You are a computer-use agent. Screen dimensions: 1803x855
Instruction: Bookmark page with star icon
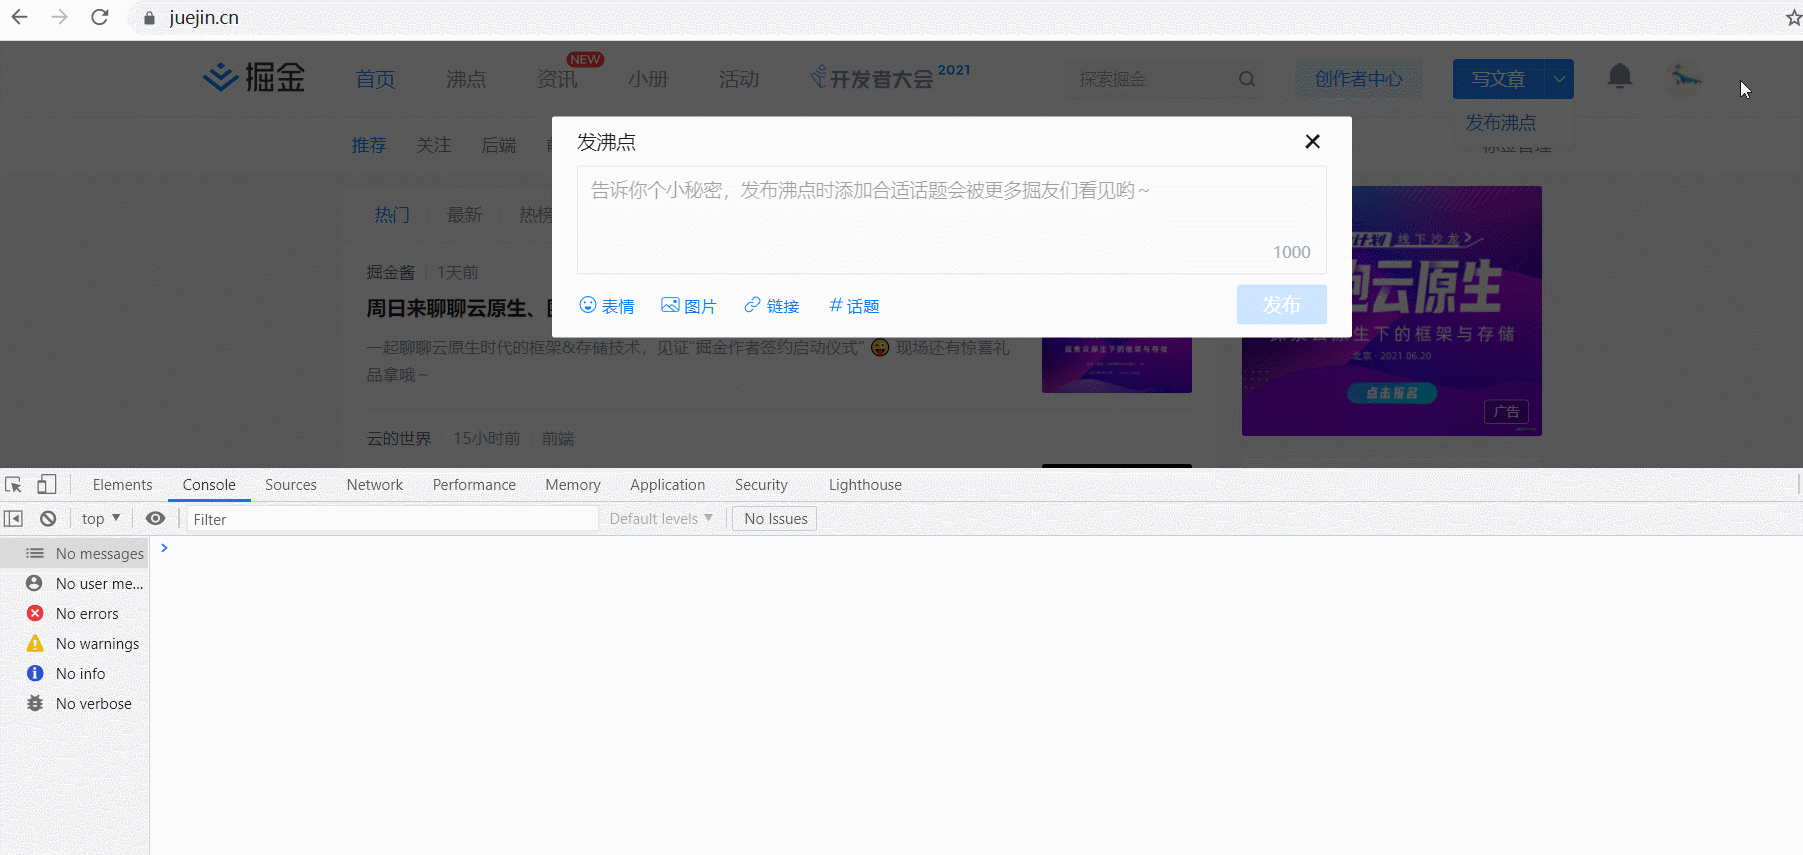1793,18
